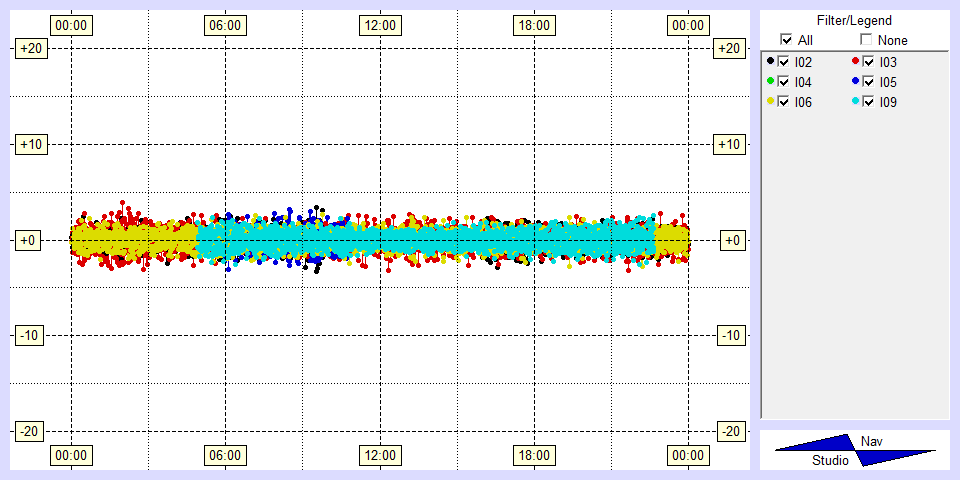Screen dimensions: 960x480
Task: Disable the I05 series checkbox
Action: 868,82
